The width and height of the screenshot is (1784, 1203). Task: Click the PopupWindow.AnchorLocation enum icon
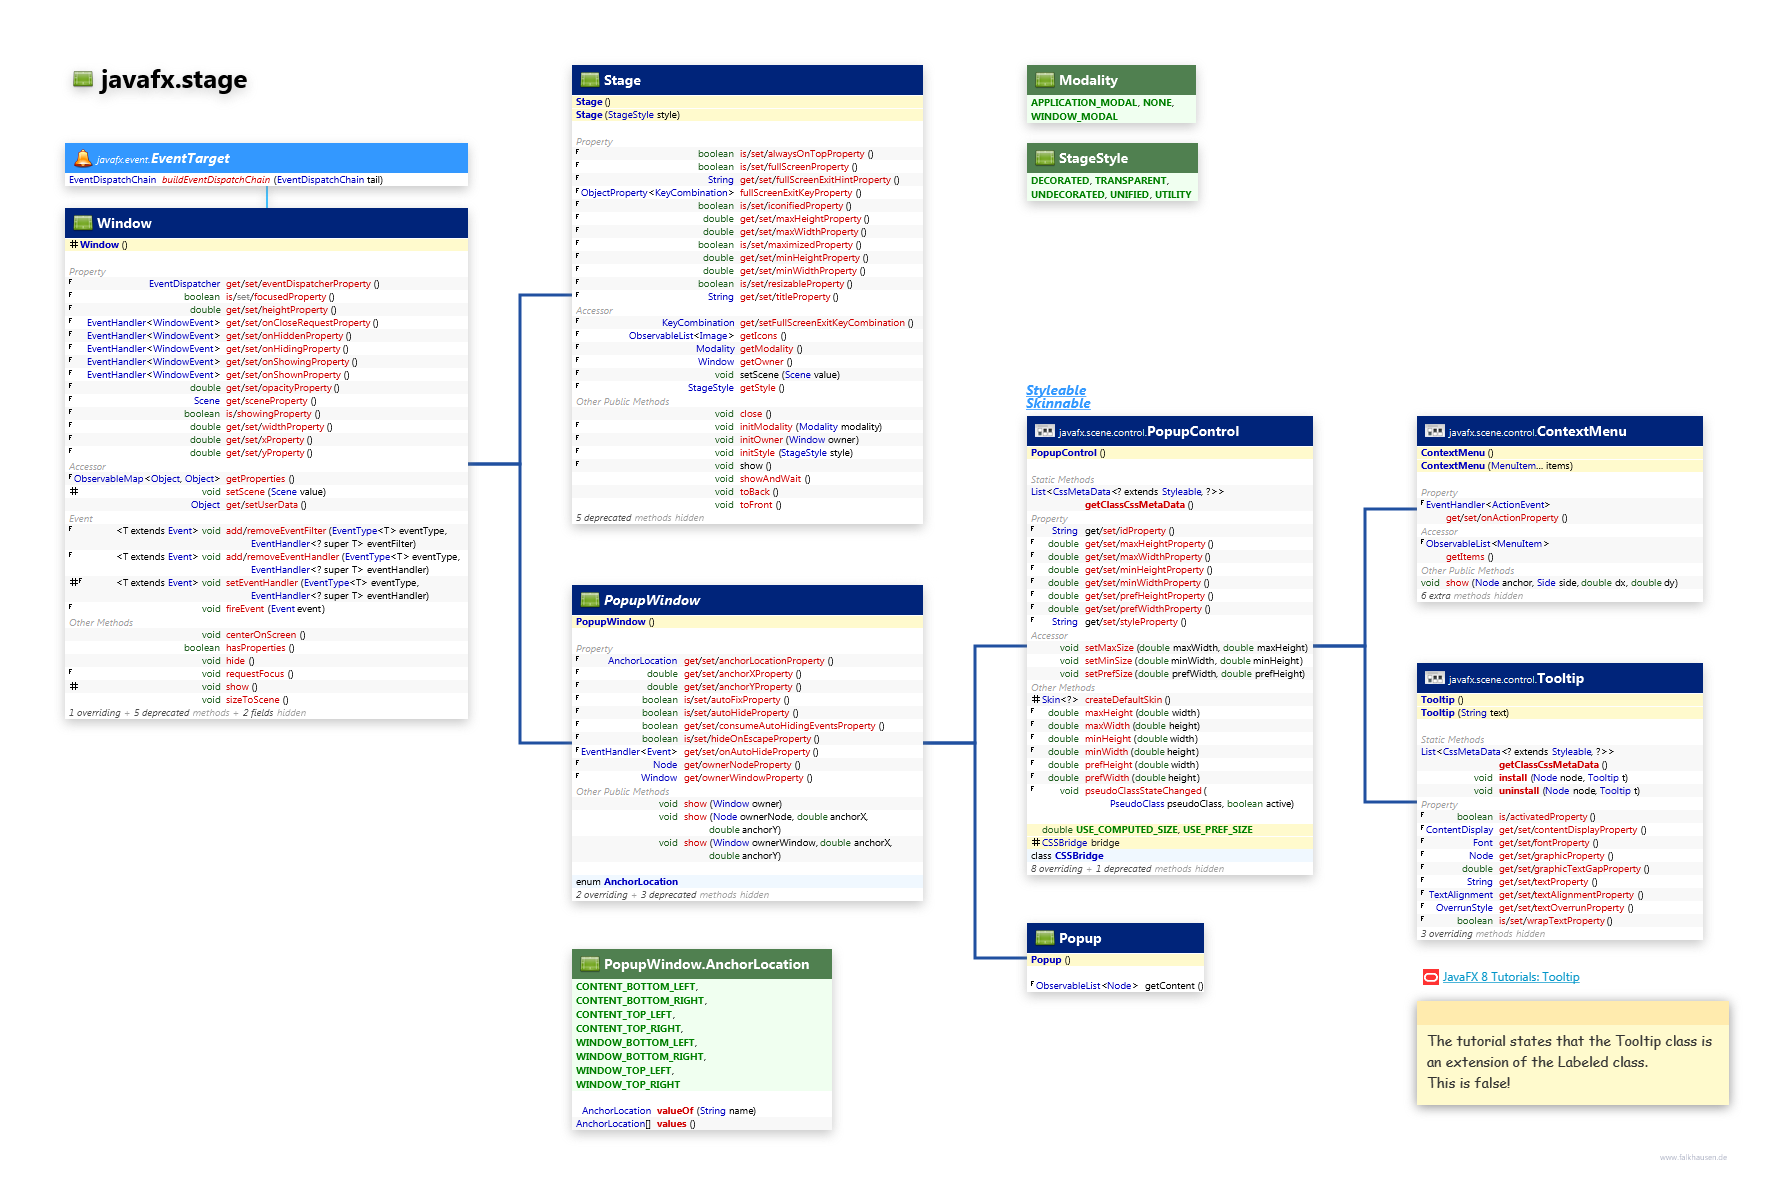[x=590, y=964]
